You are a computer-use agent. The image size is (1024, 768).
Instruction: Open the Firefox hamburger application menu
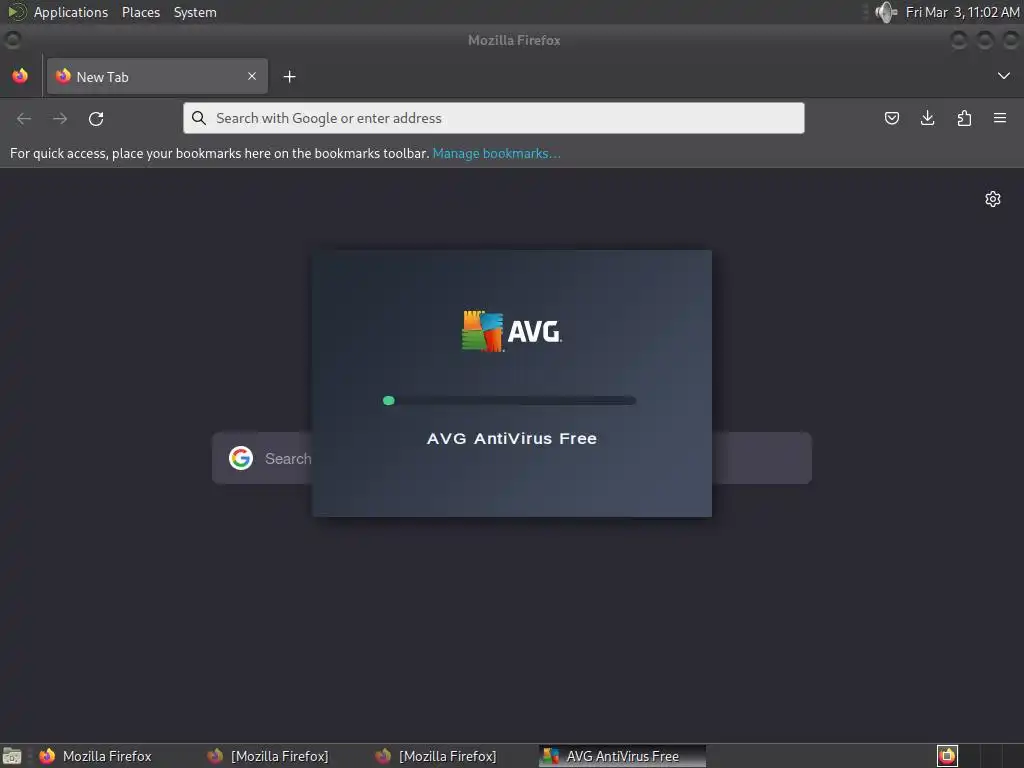[x=1000, y=118]
